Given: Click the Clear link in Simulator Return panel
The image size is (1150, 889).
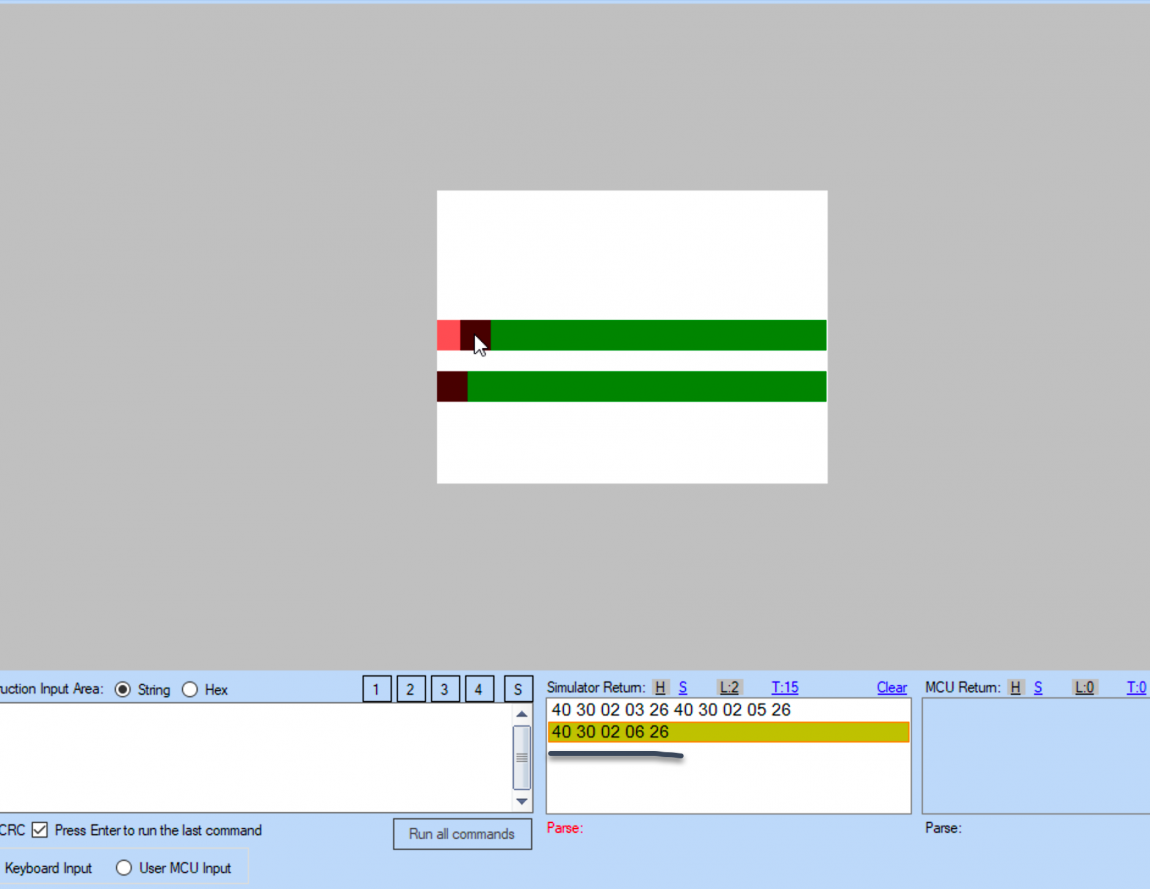Looking at the screenshot, I should tap(891, 687).
